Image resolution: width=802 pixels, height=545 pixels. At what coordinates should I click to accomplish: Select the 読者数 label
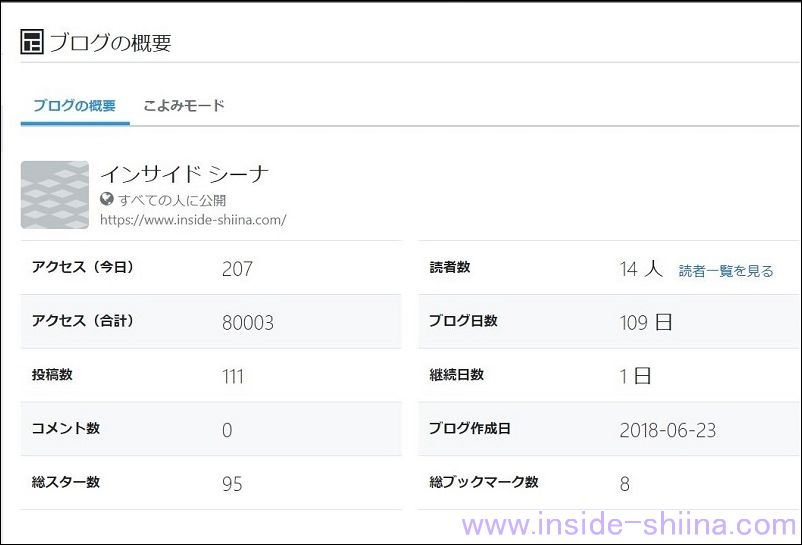coord(450,267)
